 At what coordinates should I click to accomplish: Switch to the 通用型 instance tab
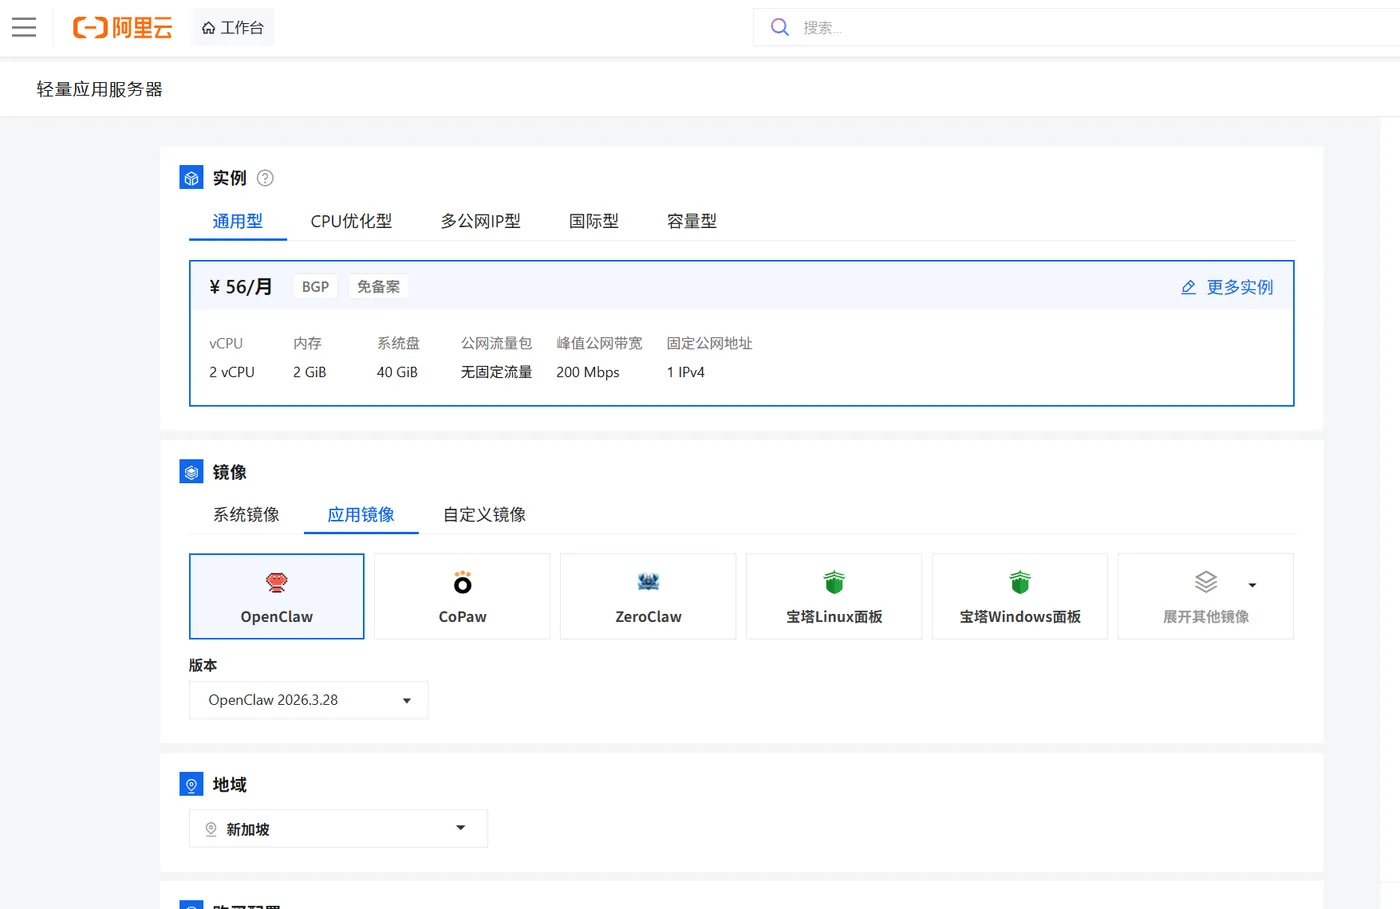pos(238,221)
